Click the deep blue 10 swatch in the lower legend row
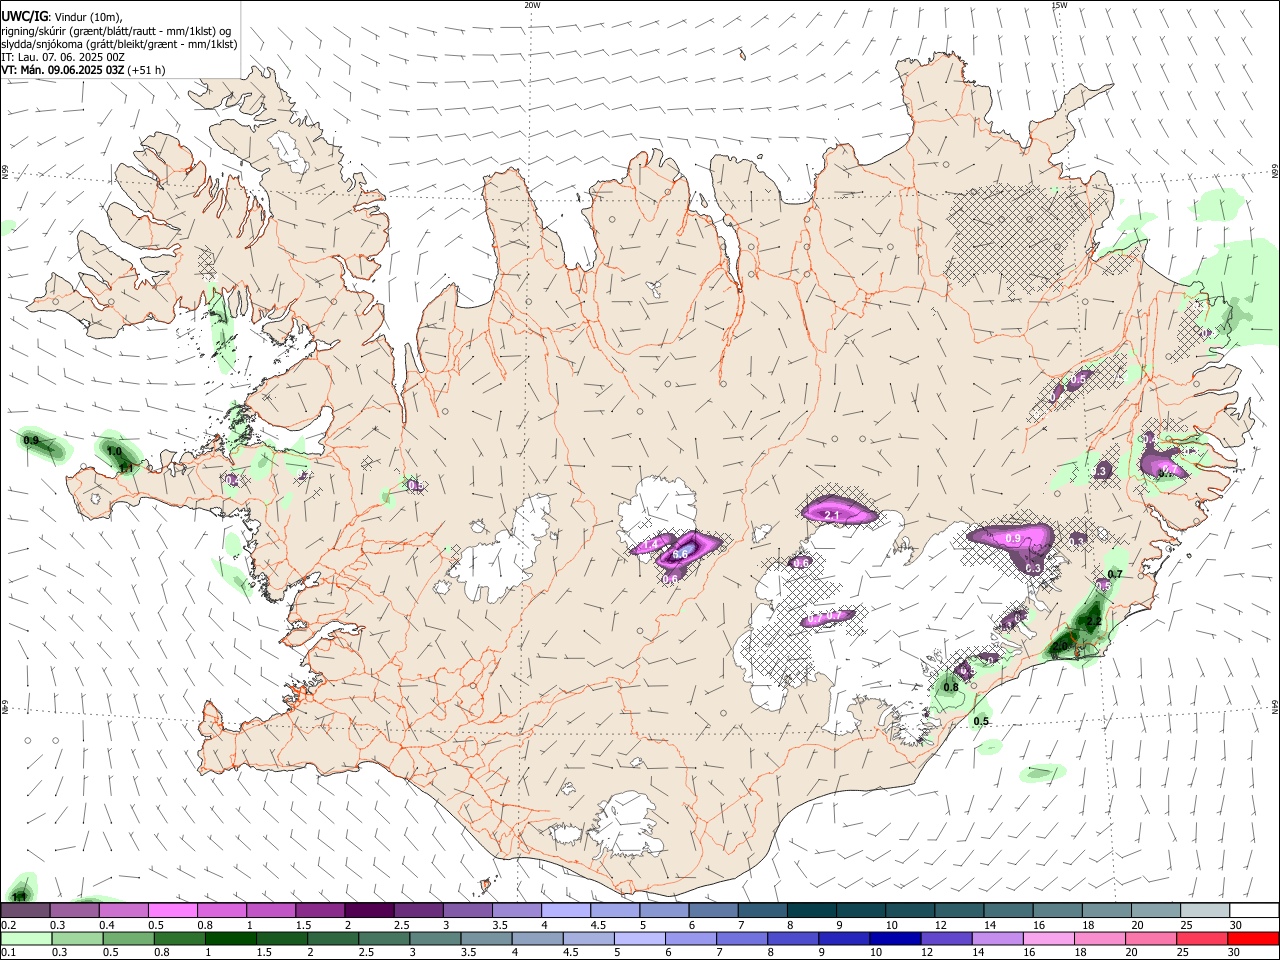 point(895,938)
